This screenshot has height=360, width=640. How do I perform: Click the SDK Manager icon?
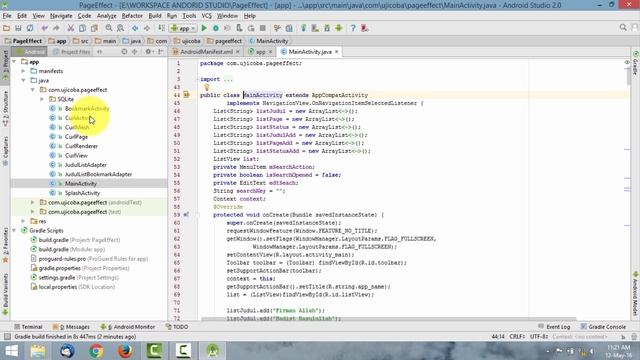327,28
